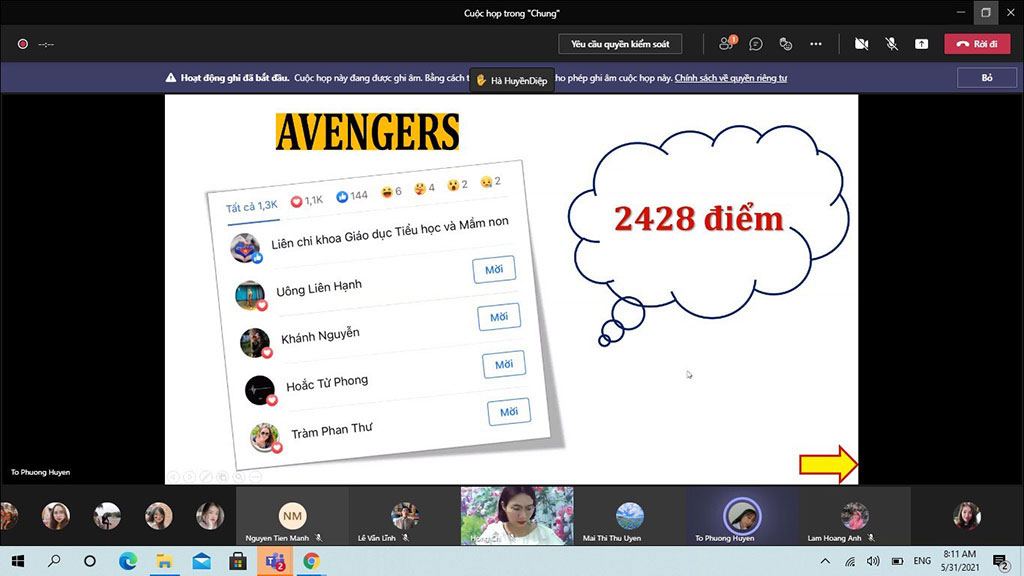Click the red recording indicator icon
This screenshot has height=576, width=1024.
(x=23, y=44)
